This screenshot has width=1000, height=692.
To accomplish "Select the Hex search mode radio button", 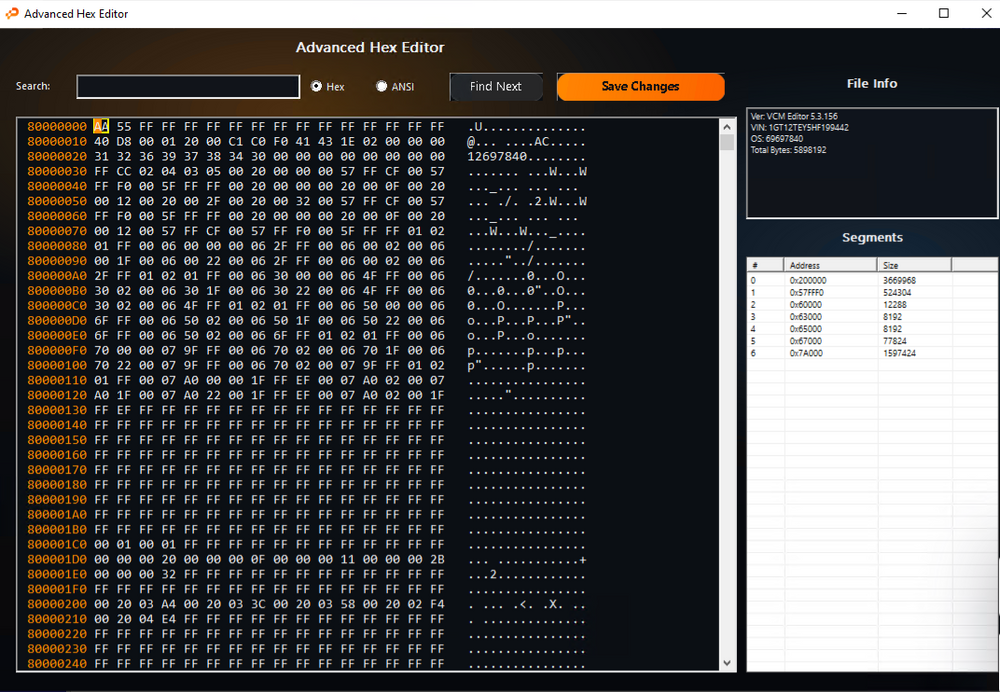I will pos(317,87).
